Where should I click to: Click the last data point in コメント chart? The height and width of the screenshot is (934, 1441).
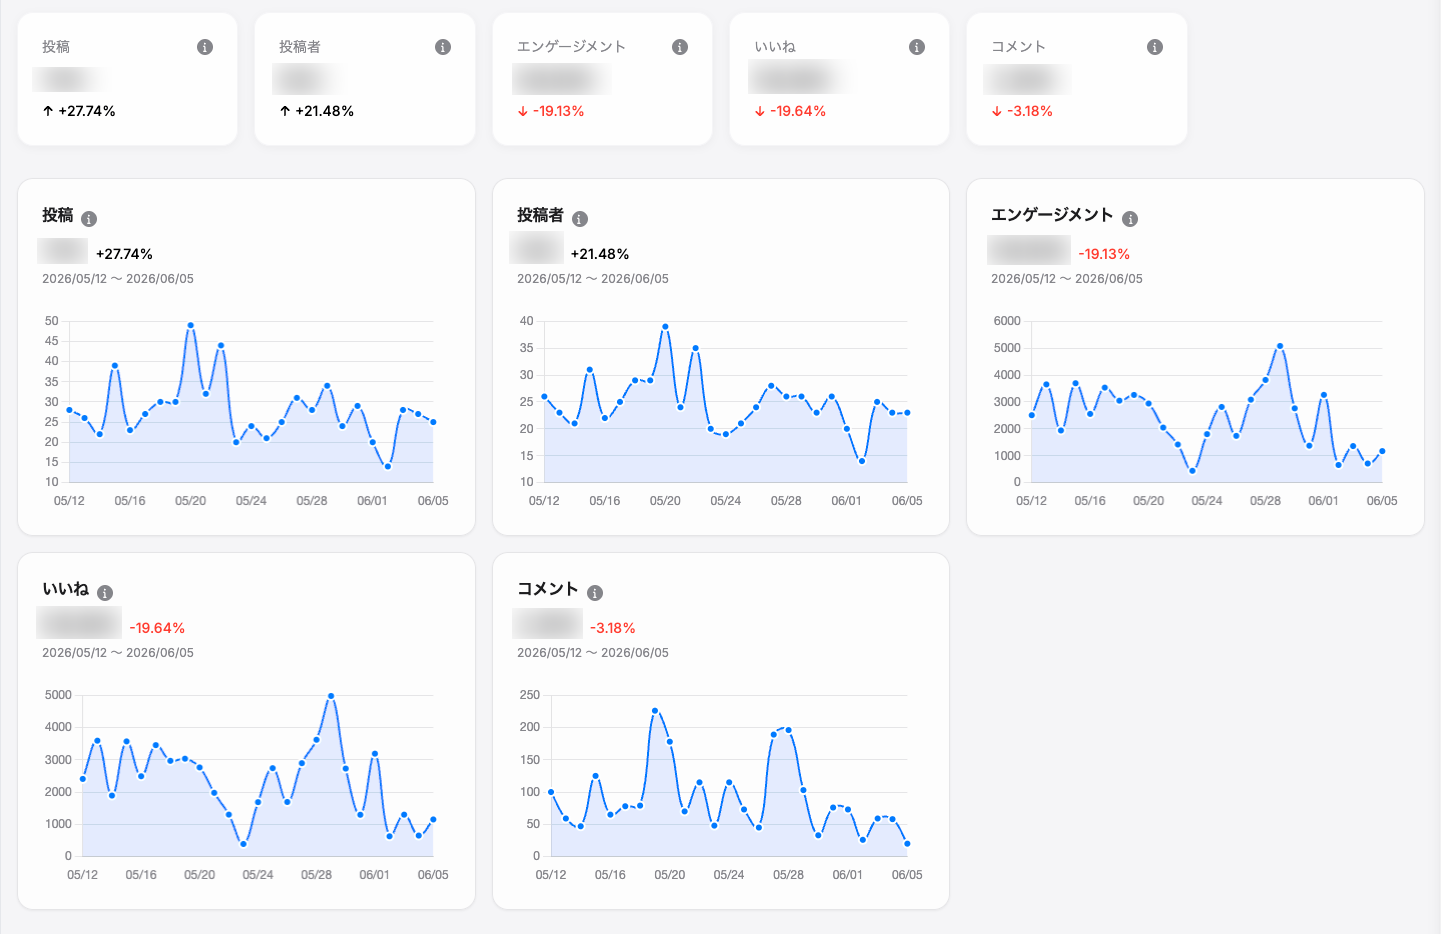point(907,844)
